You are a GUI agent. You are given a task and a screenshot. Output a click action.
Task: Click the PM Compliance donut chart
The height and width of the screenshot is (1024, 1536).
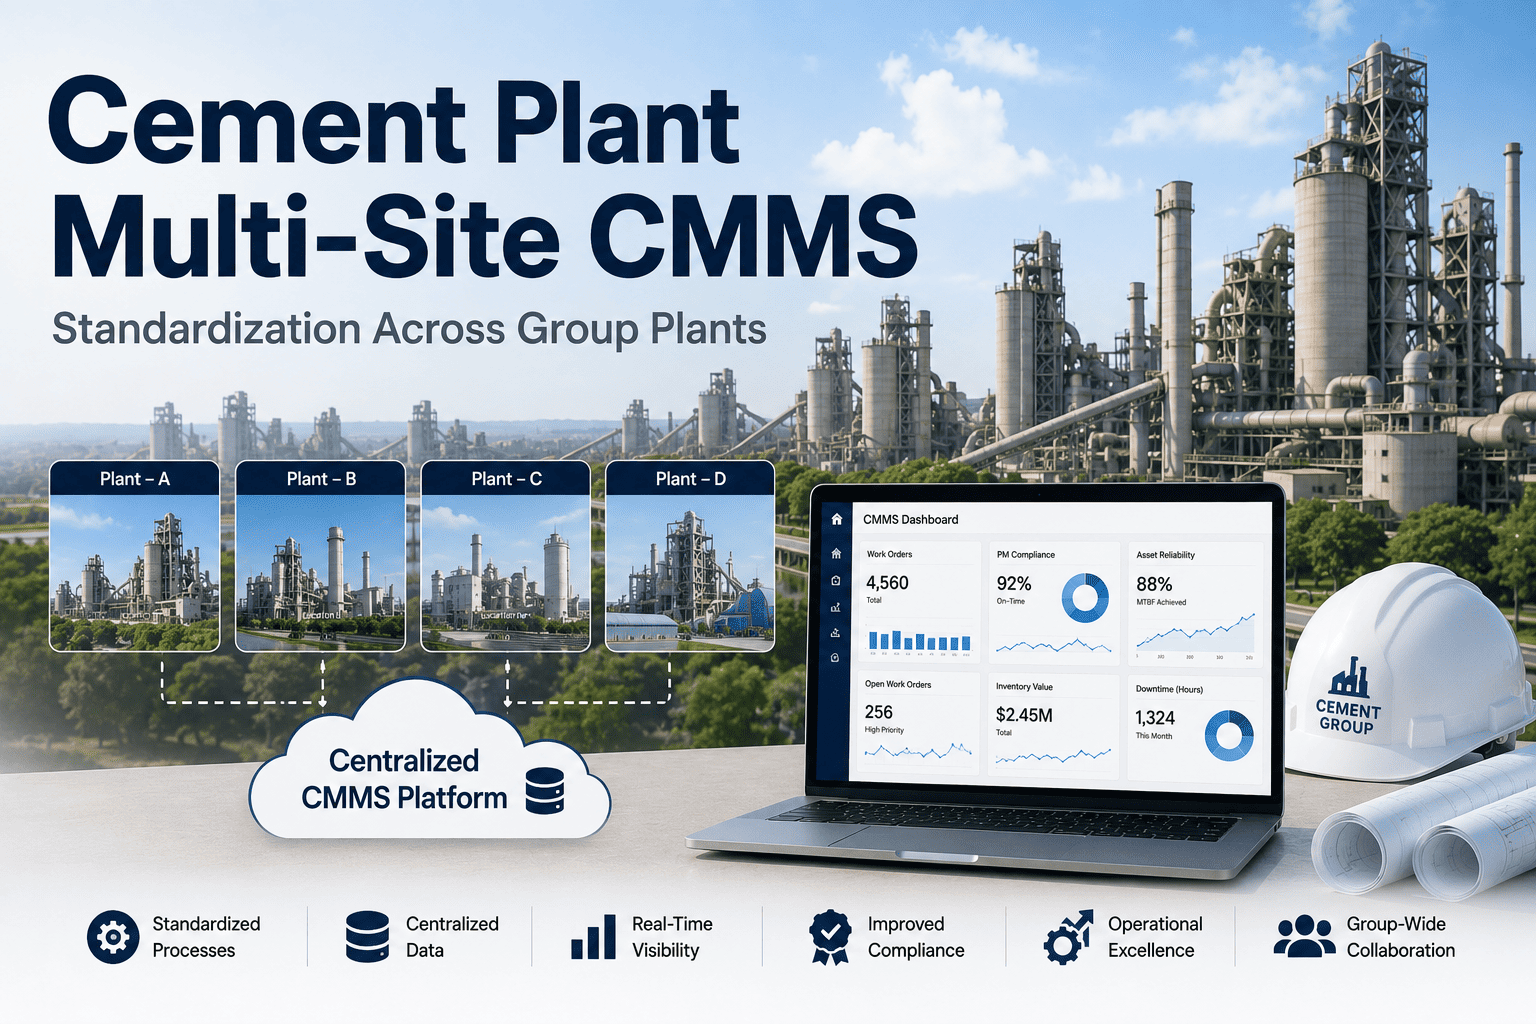pyautogui.click(x=1085, y=598)
